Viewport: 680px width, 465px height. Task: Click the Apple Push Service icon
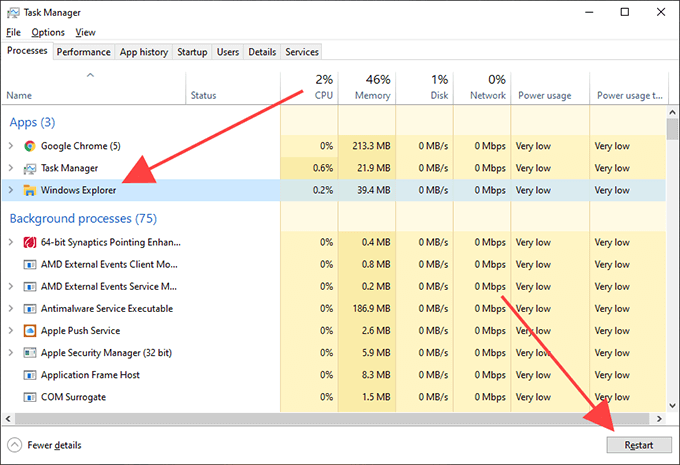click(x=30, y=331)
